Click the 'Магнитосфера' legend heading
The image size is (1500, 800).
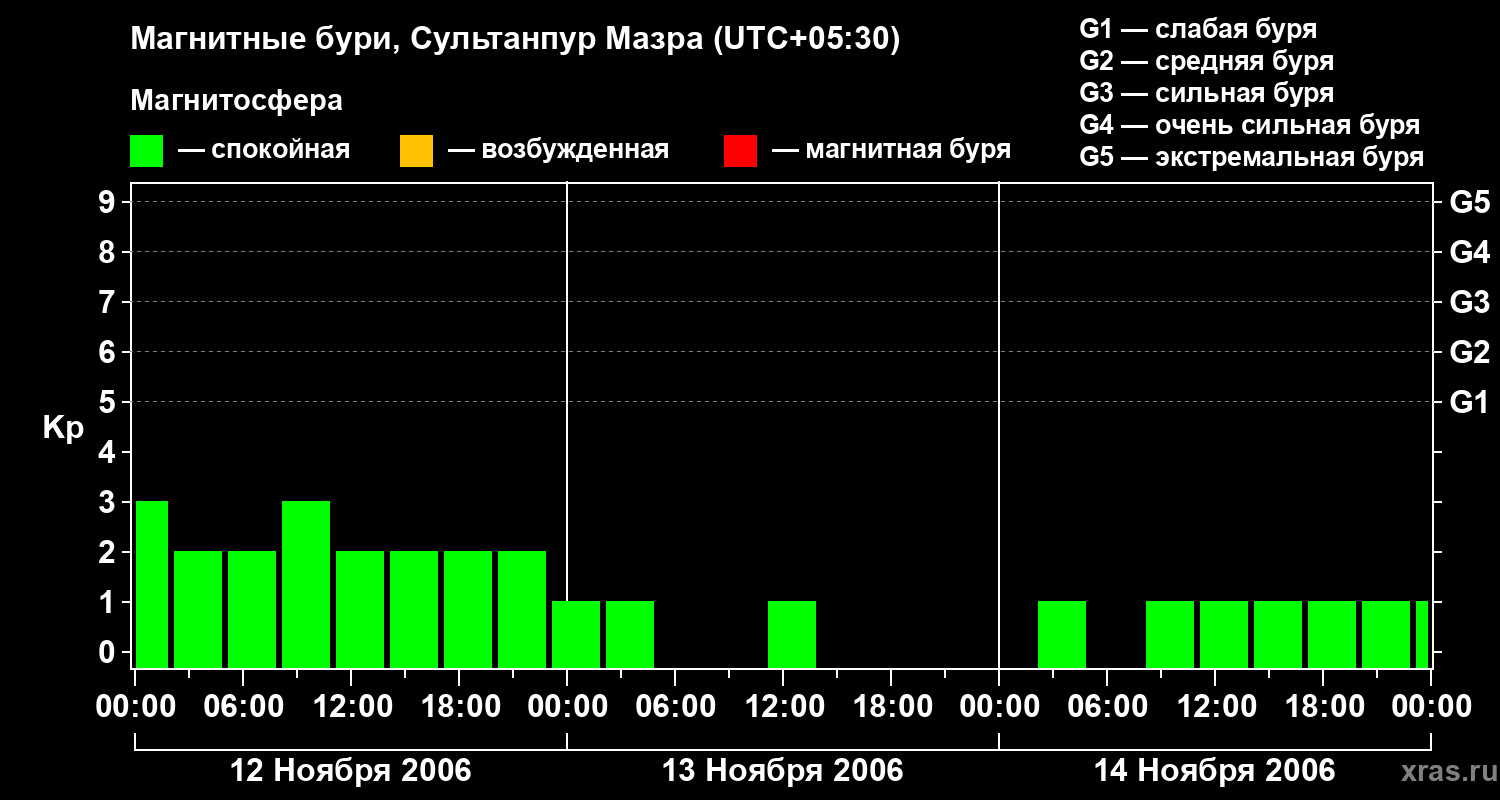[x=236, y=101]
